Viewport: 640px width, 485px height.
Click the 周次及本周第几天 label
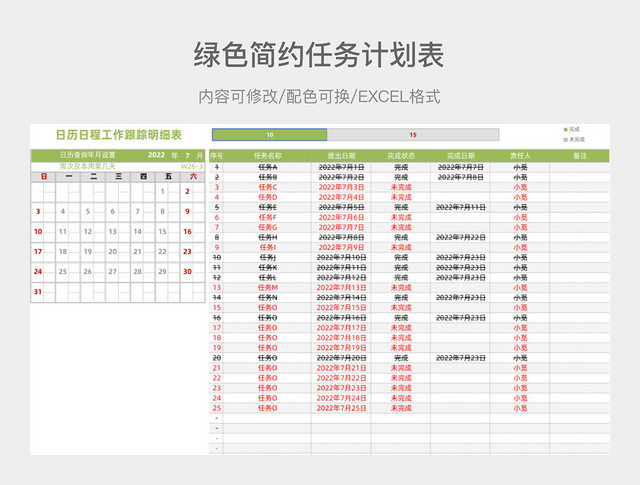coord(87,166)
